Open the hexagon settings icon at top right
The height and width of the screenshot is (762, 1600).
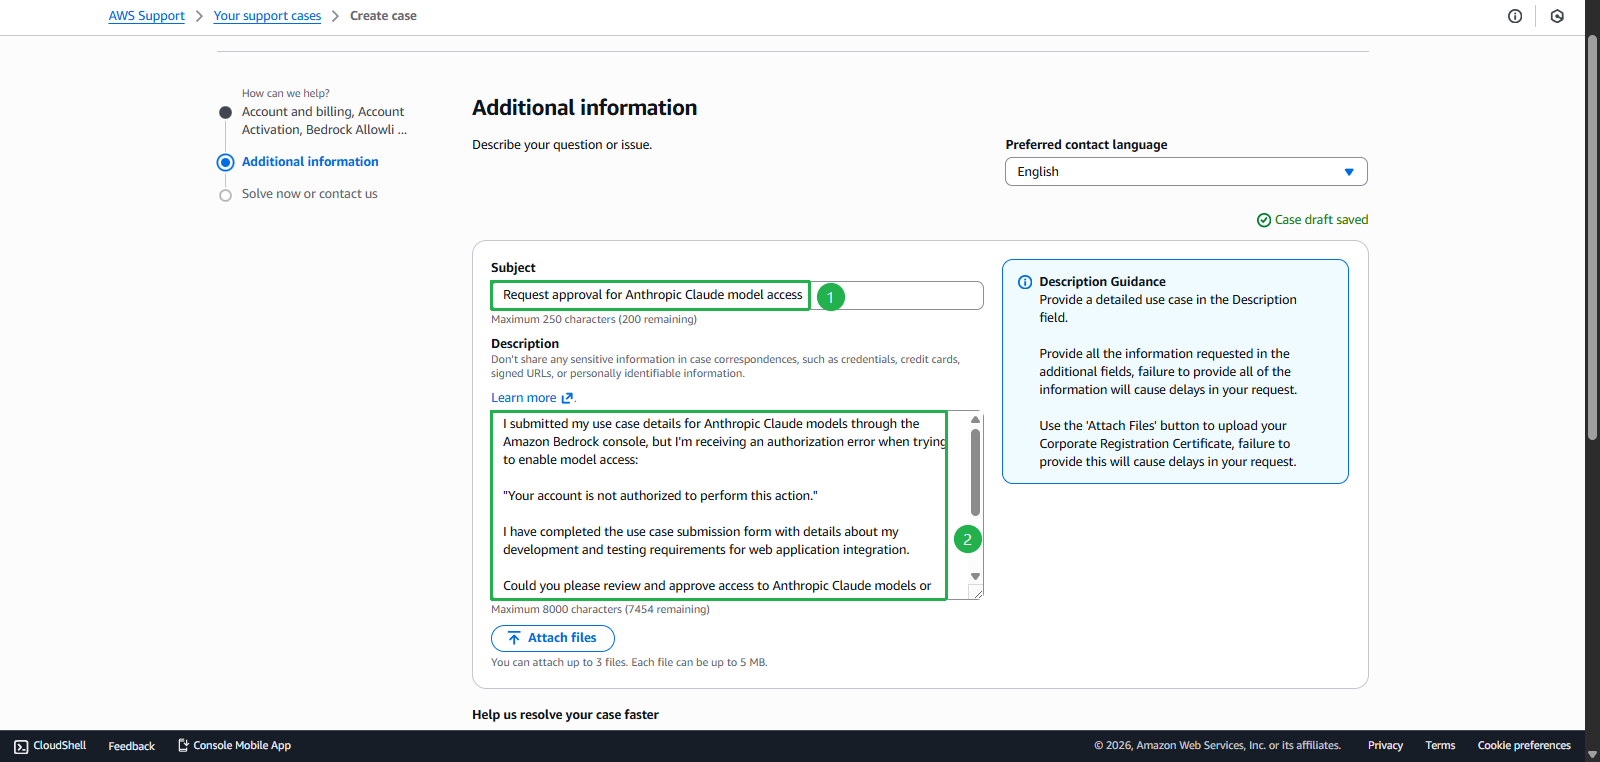1557,16
